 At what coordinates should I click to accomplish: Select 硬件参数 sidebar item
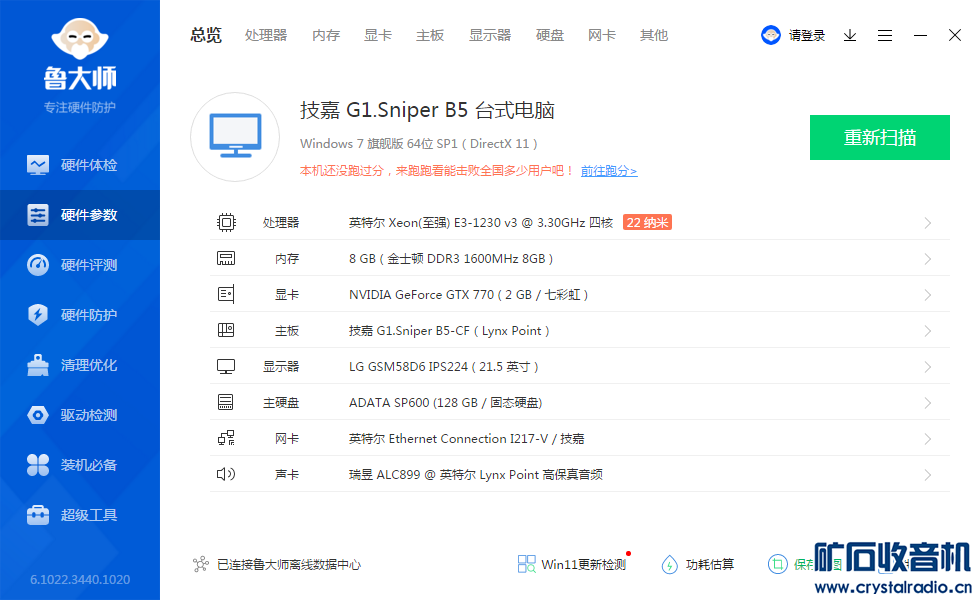point(80,215)
